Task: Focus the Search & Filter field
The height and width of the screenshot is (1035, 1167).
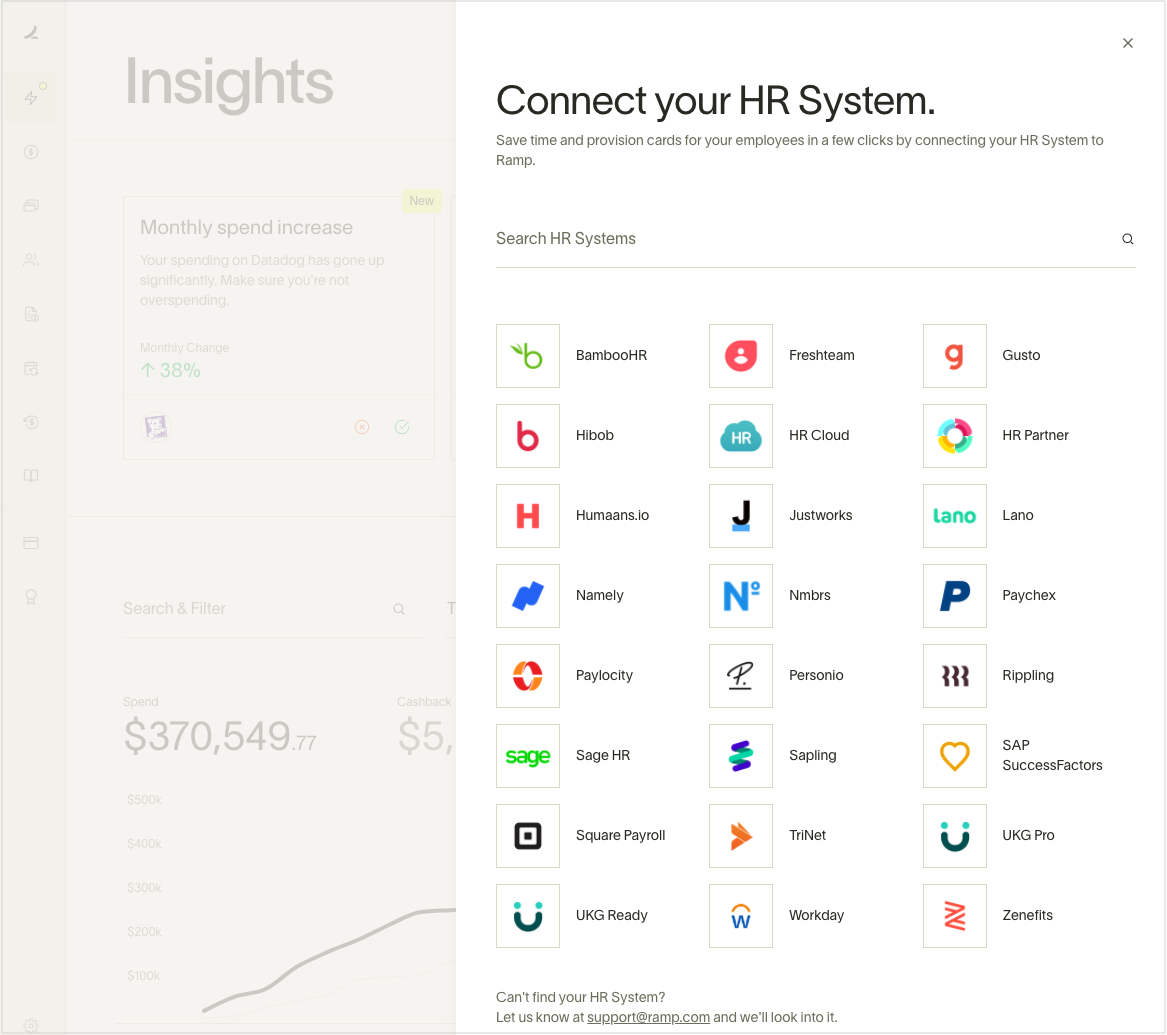Action: (272, 609)
